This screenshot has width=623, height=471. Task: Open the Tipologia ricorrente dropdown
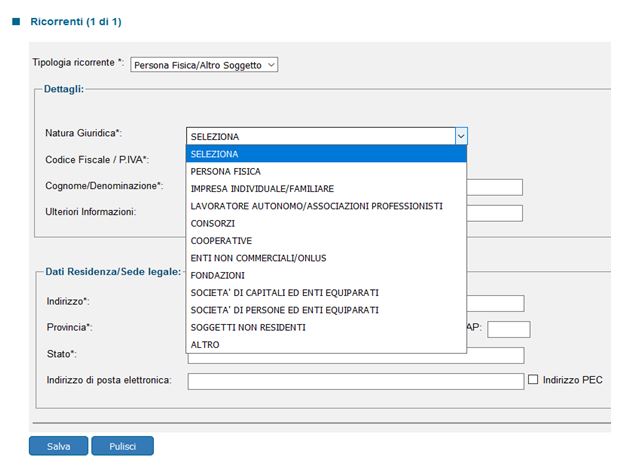click(204, 65)
